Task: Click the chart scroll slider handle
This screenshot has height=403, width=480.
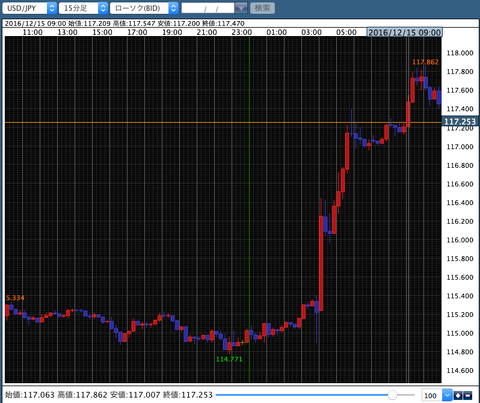Action: pos(392,395)
